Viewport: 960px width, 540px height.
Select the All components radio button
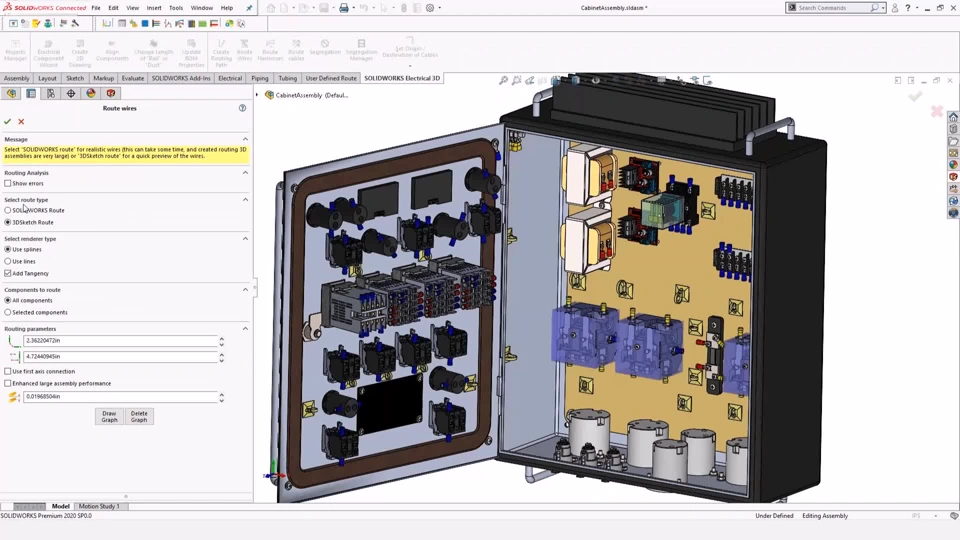coord(7,300)
